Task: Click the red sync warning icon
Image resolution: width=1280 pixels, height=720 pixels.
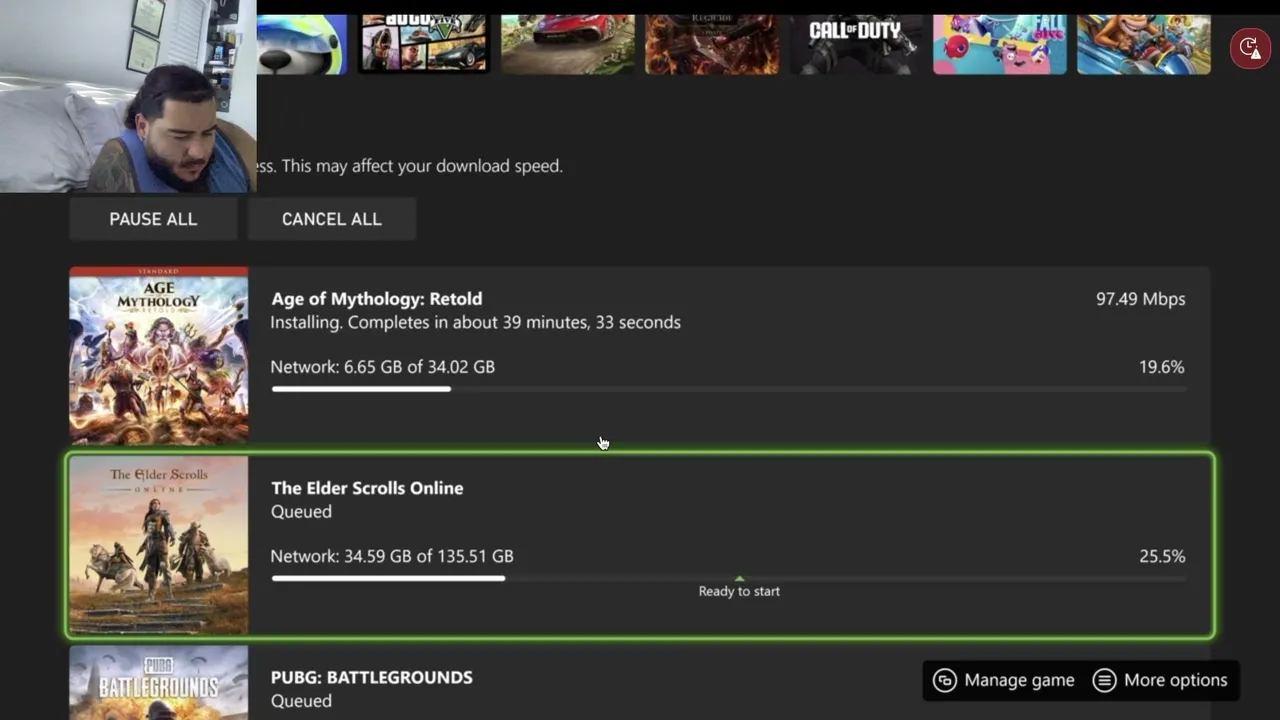Action: tap(1250, 47)
